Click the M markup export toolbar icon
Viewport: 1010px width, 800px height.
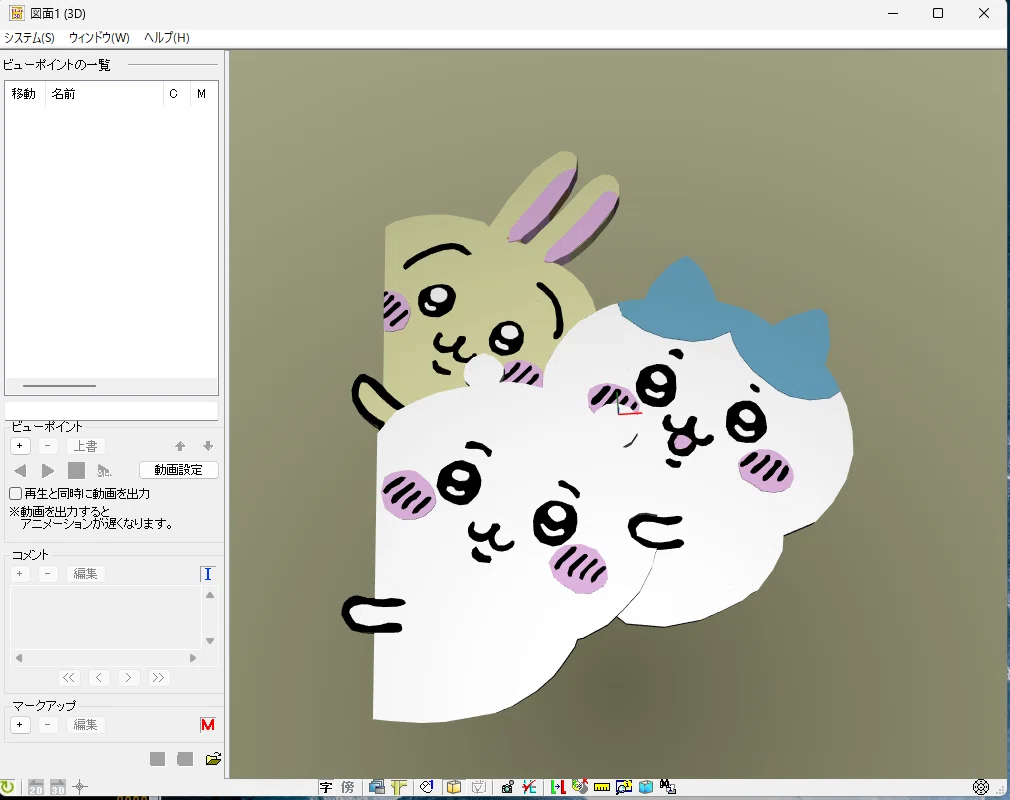[x=668, y=787]
